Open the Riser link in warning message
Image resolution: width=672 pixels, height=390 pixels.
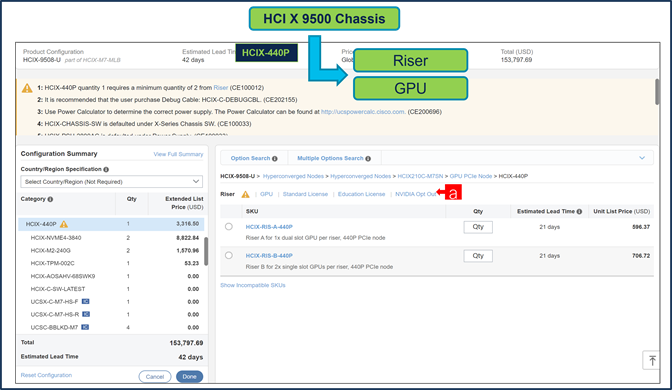click(x=221, y=87)
